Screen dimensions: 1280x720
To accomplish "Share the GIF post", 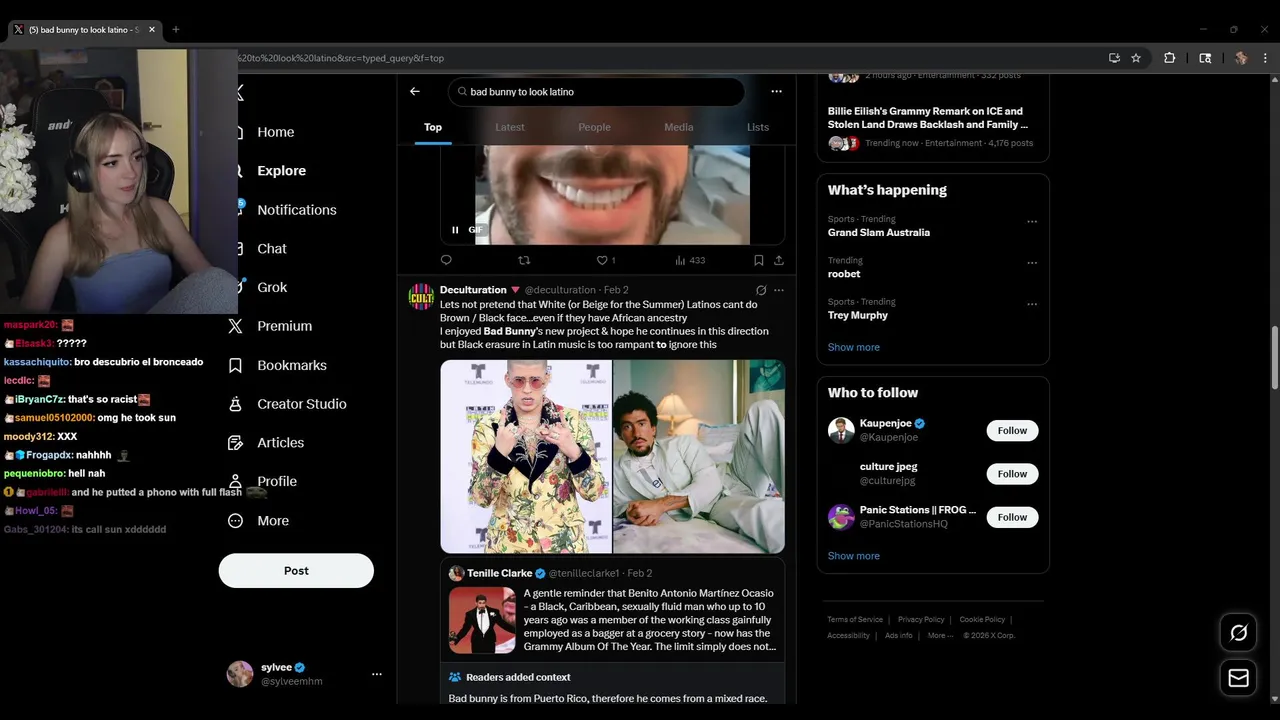I will pos(779,260).
